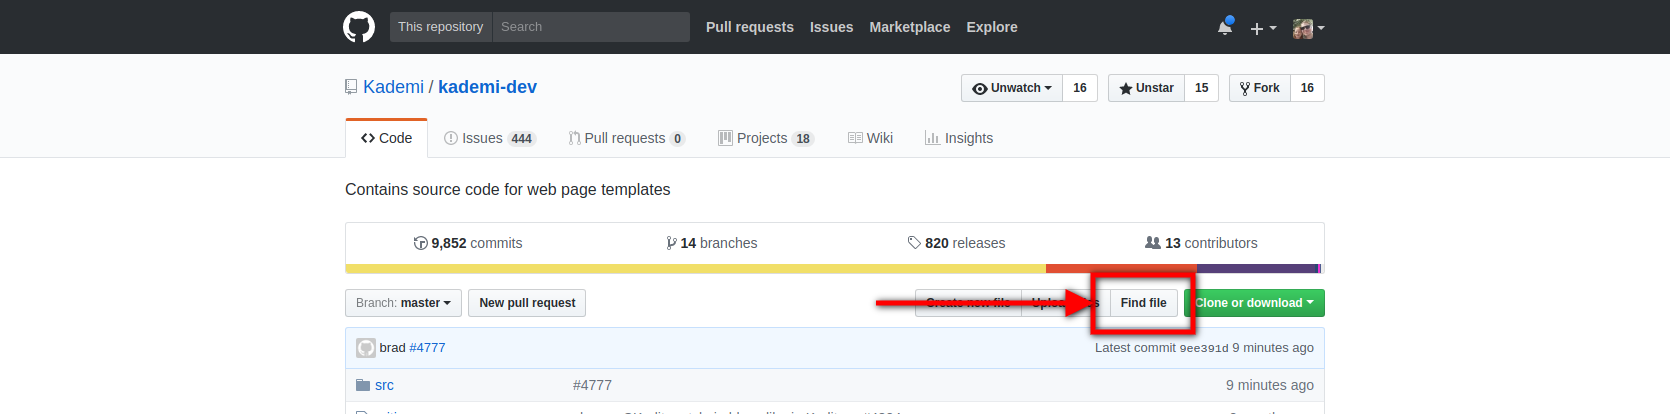Select the Code tab
This screenshot has width=1670, height=414.
click(x=386, y=138)
